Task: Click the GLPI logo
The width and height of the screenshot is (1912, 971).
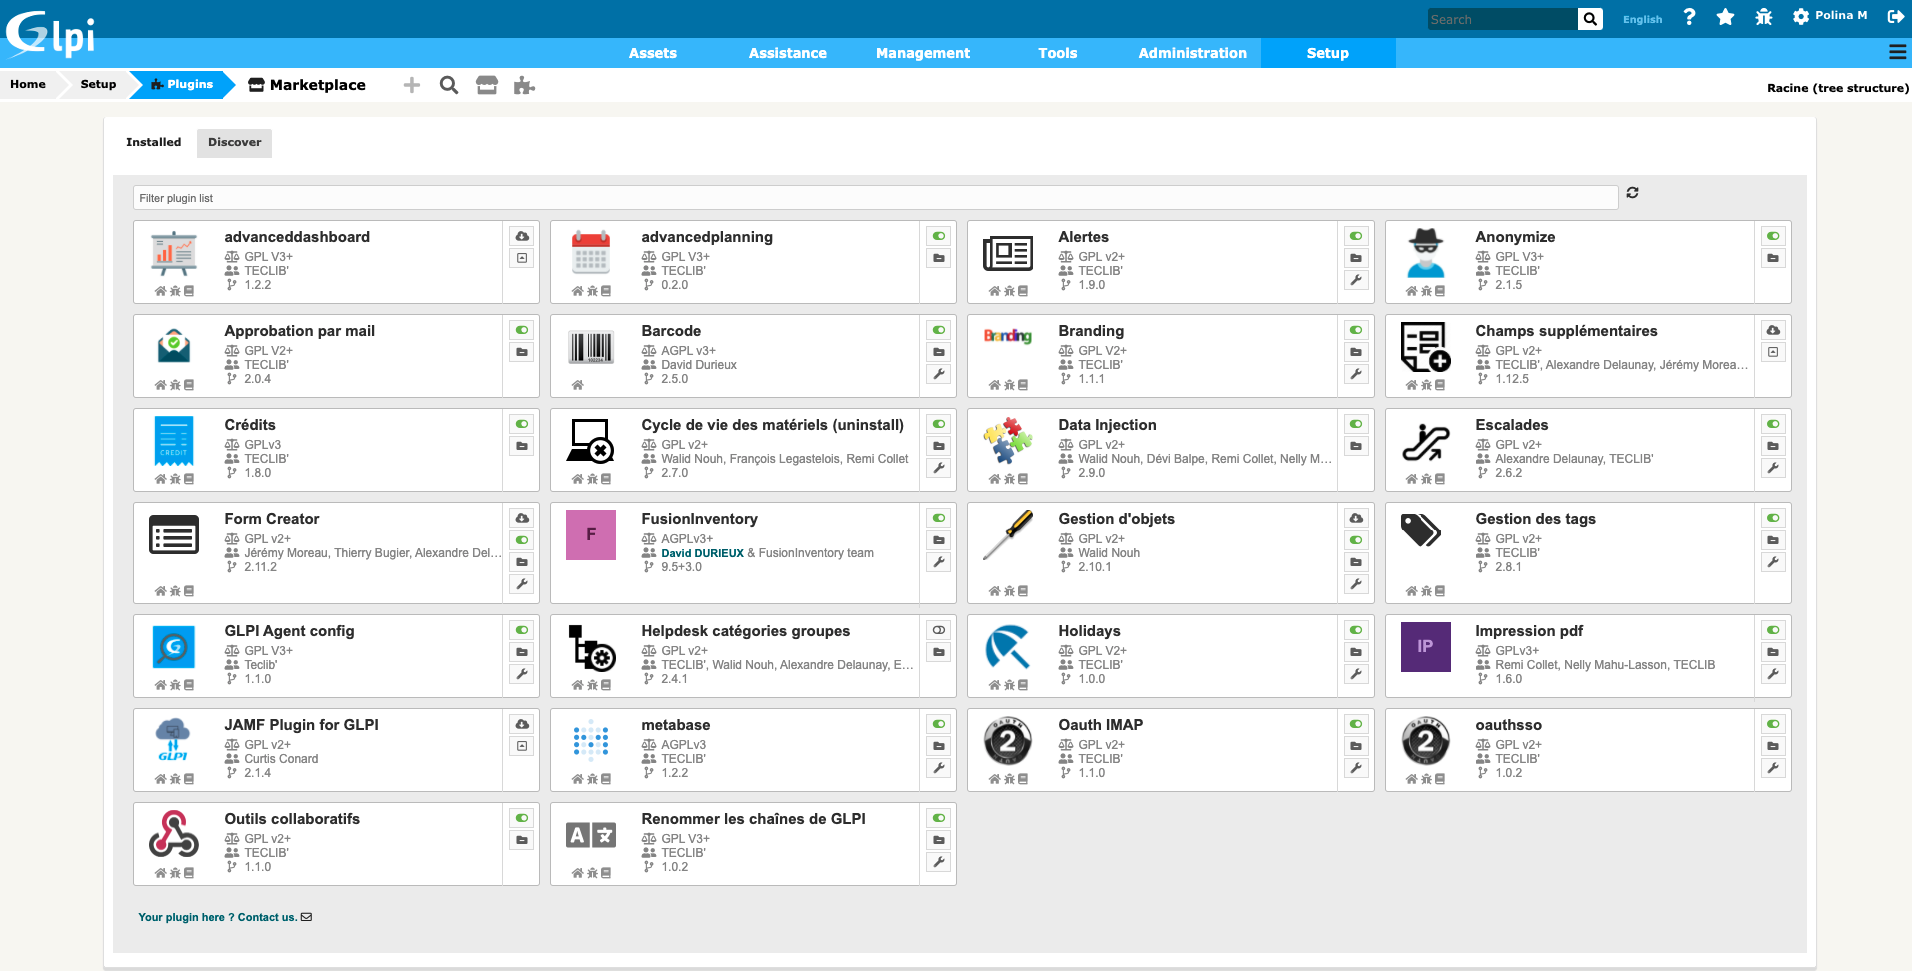Action: coord(51,33)
